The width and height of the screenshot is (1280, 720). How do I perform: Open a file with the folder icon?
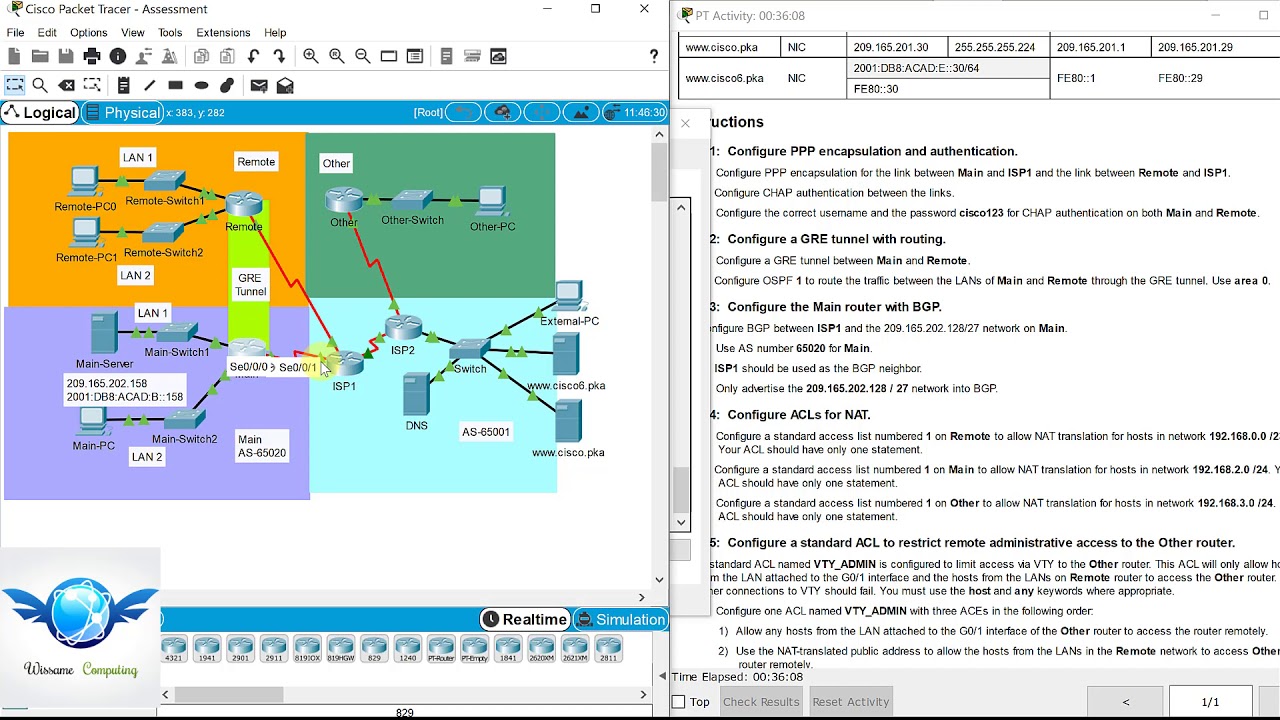[40, 56]
